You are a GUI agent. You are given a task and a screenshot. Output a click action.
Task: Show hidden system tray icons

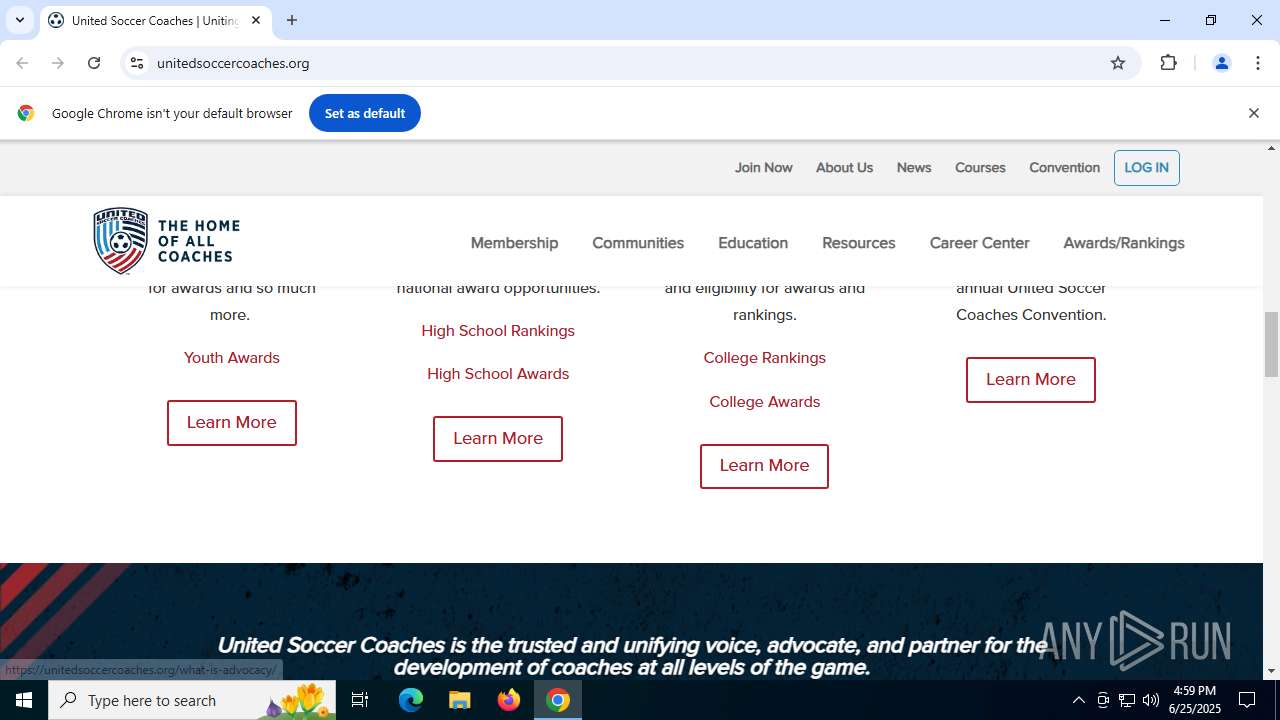point(1078,700)
